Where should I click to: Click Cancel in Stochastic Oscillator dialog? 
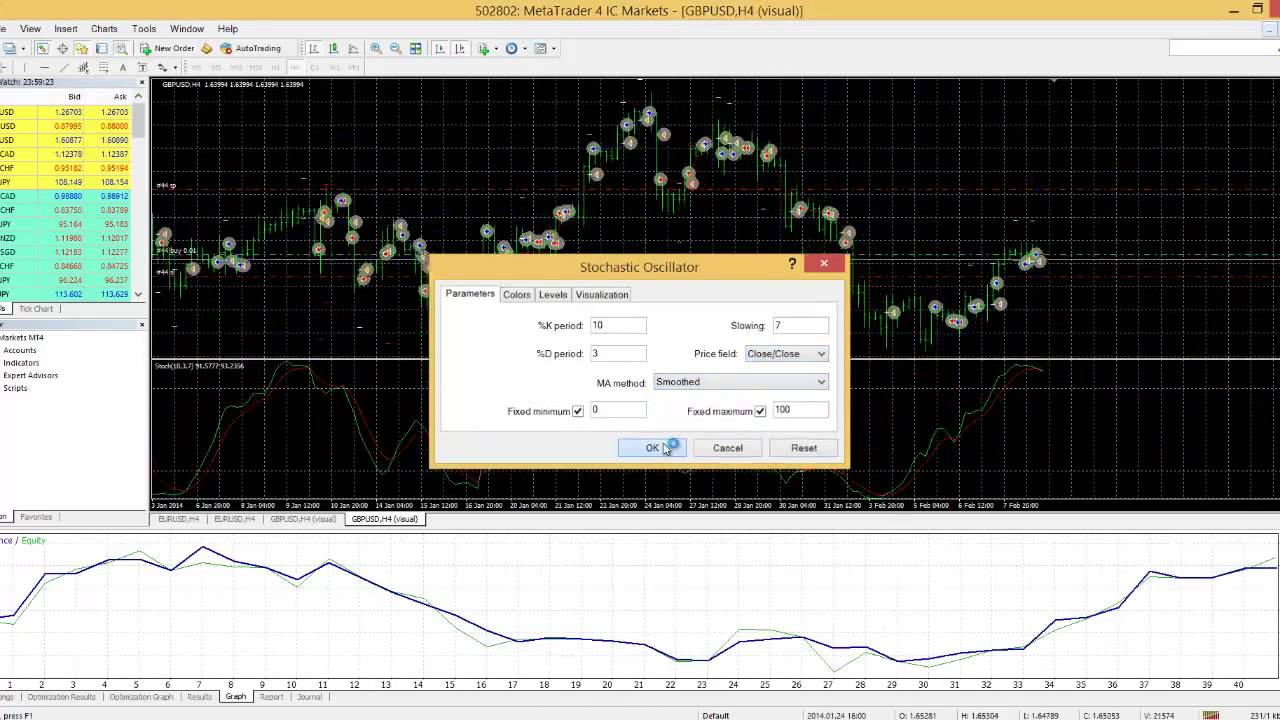pyautogui.click(x=728, y=448)
